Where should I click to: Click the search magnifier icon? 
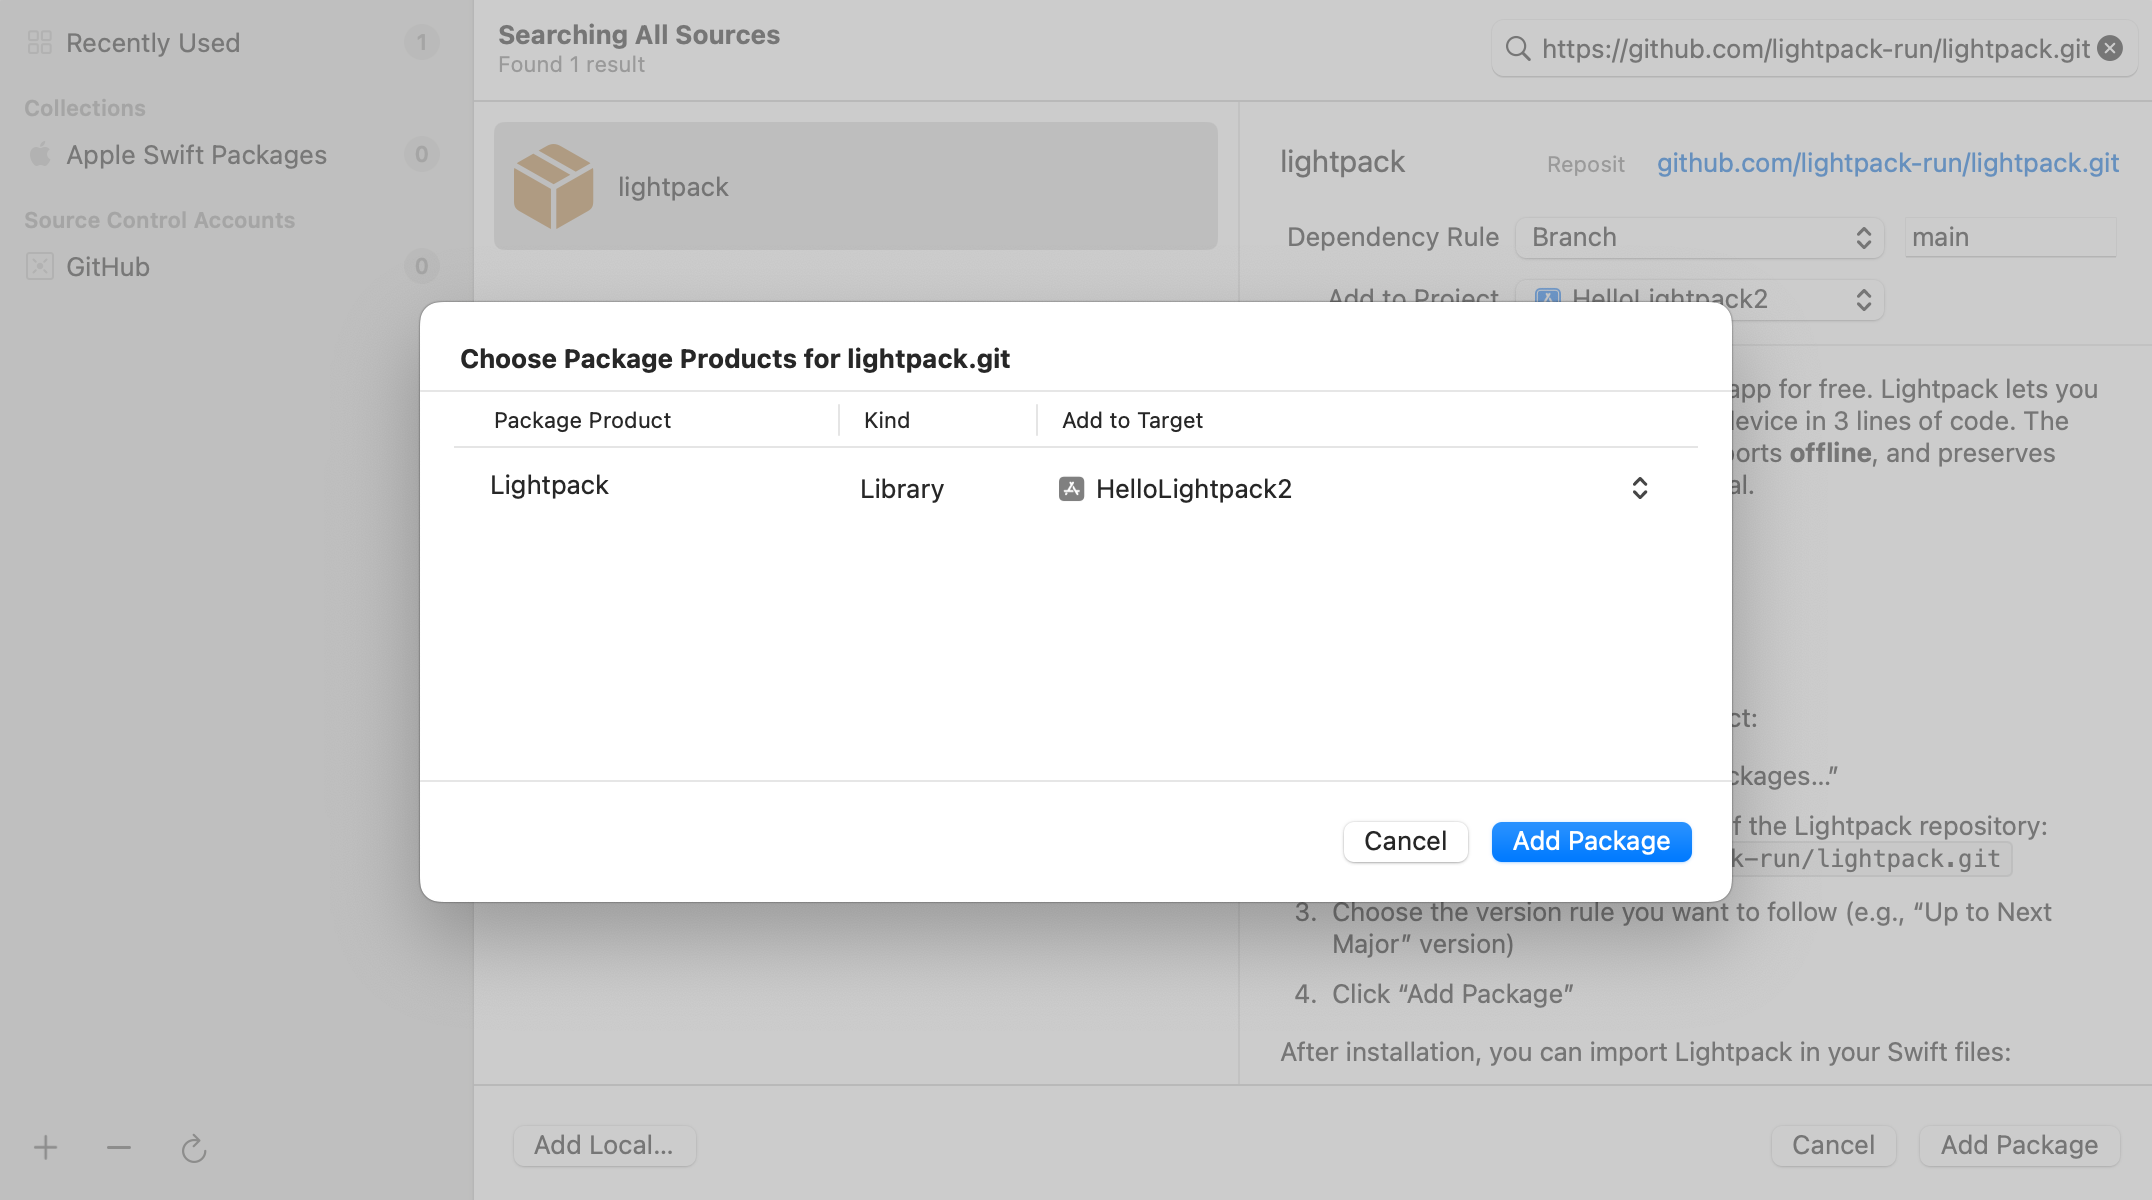tap(1518, 48)
